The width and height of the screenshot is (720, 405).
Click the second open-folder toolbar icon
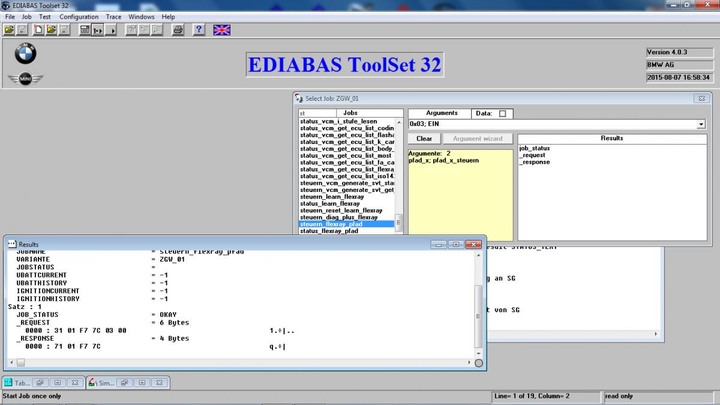[51, 30]
